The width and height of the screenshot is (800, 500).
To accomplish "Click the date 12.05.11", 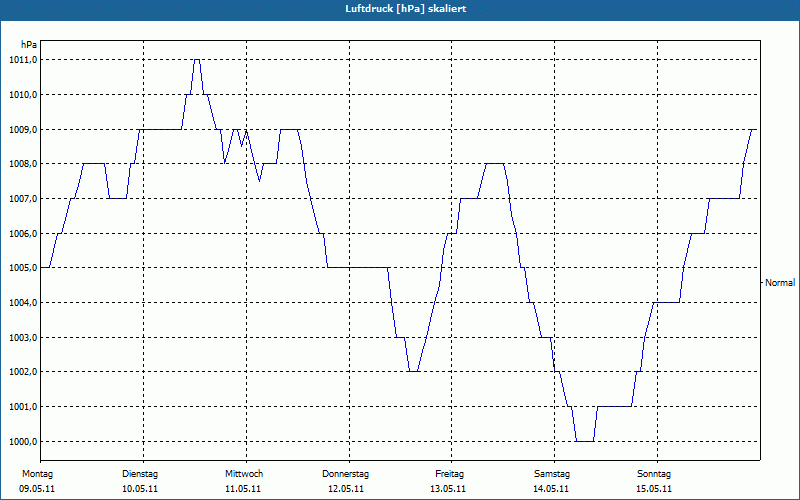I will pyautogui.click(x=346, y=489).
